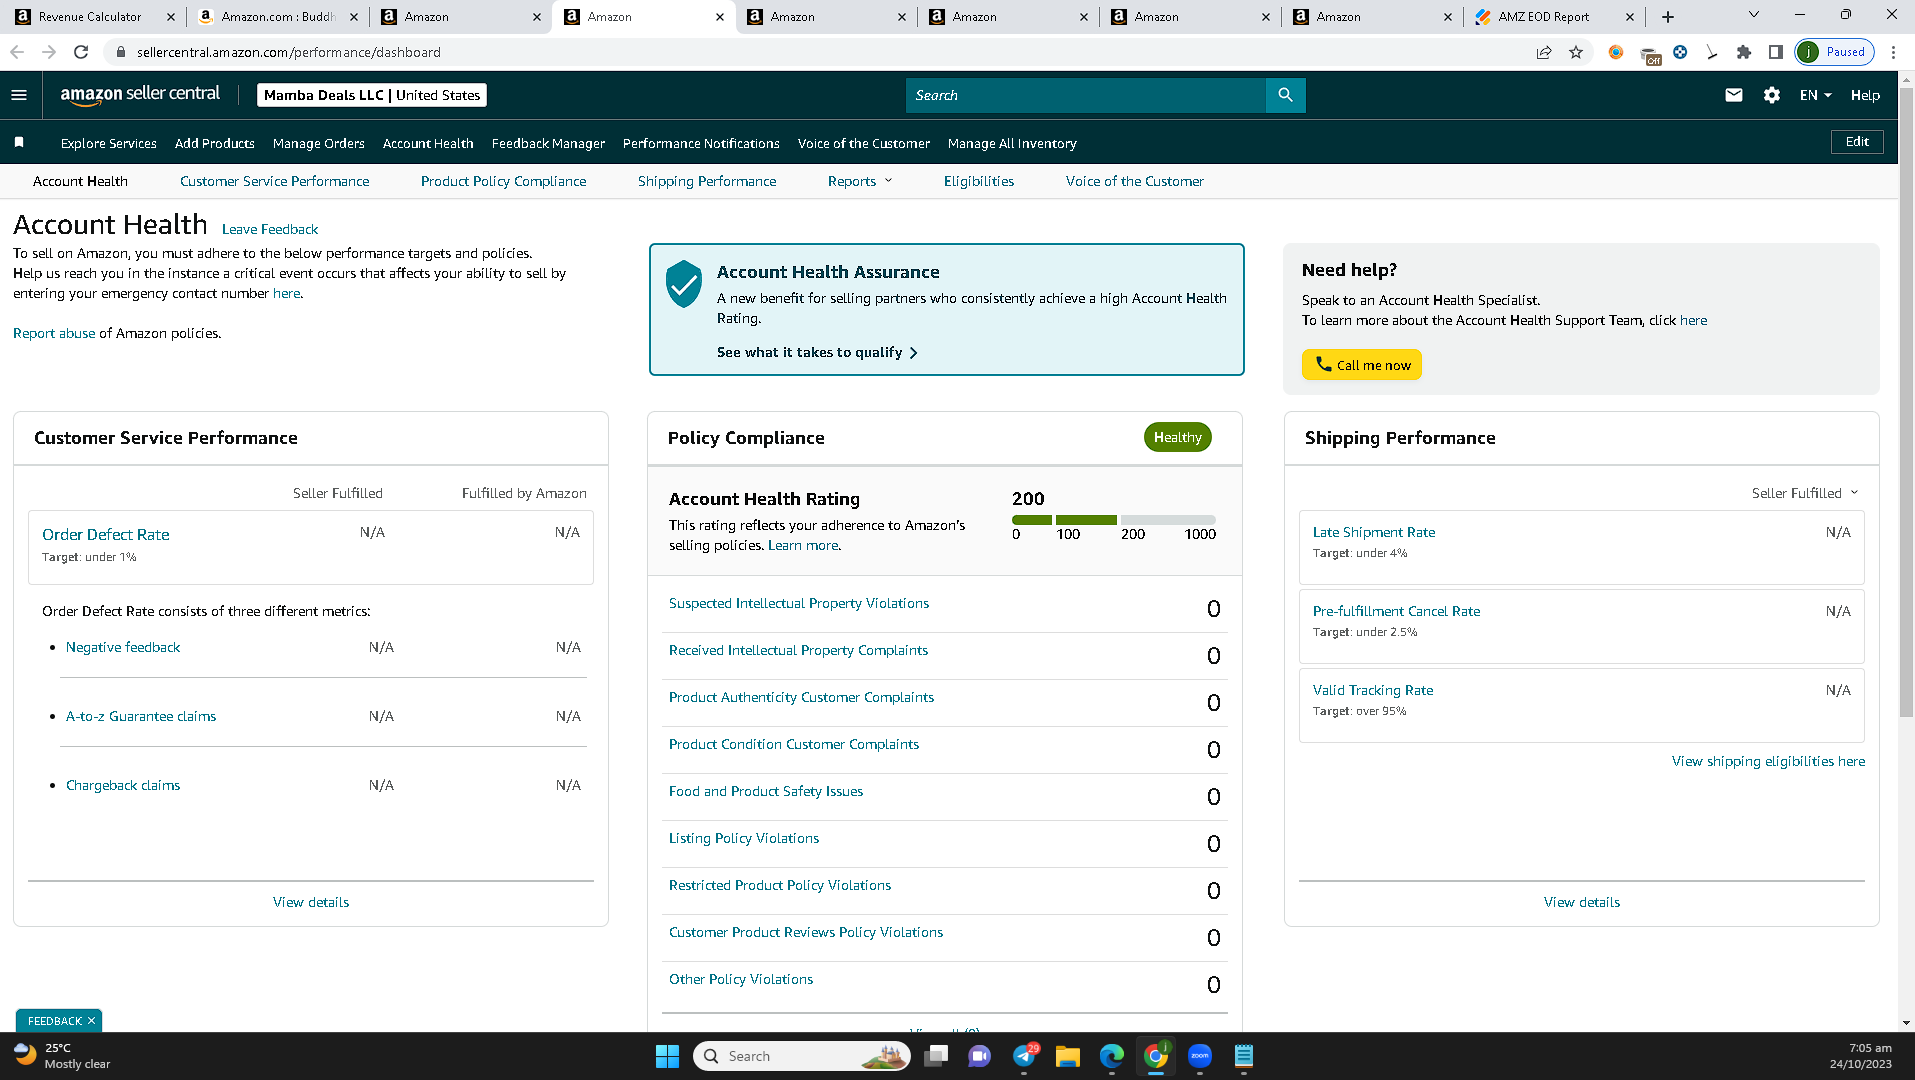
Task: Open the hamburger navigation menu
Action: (19, 95)
